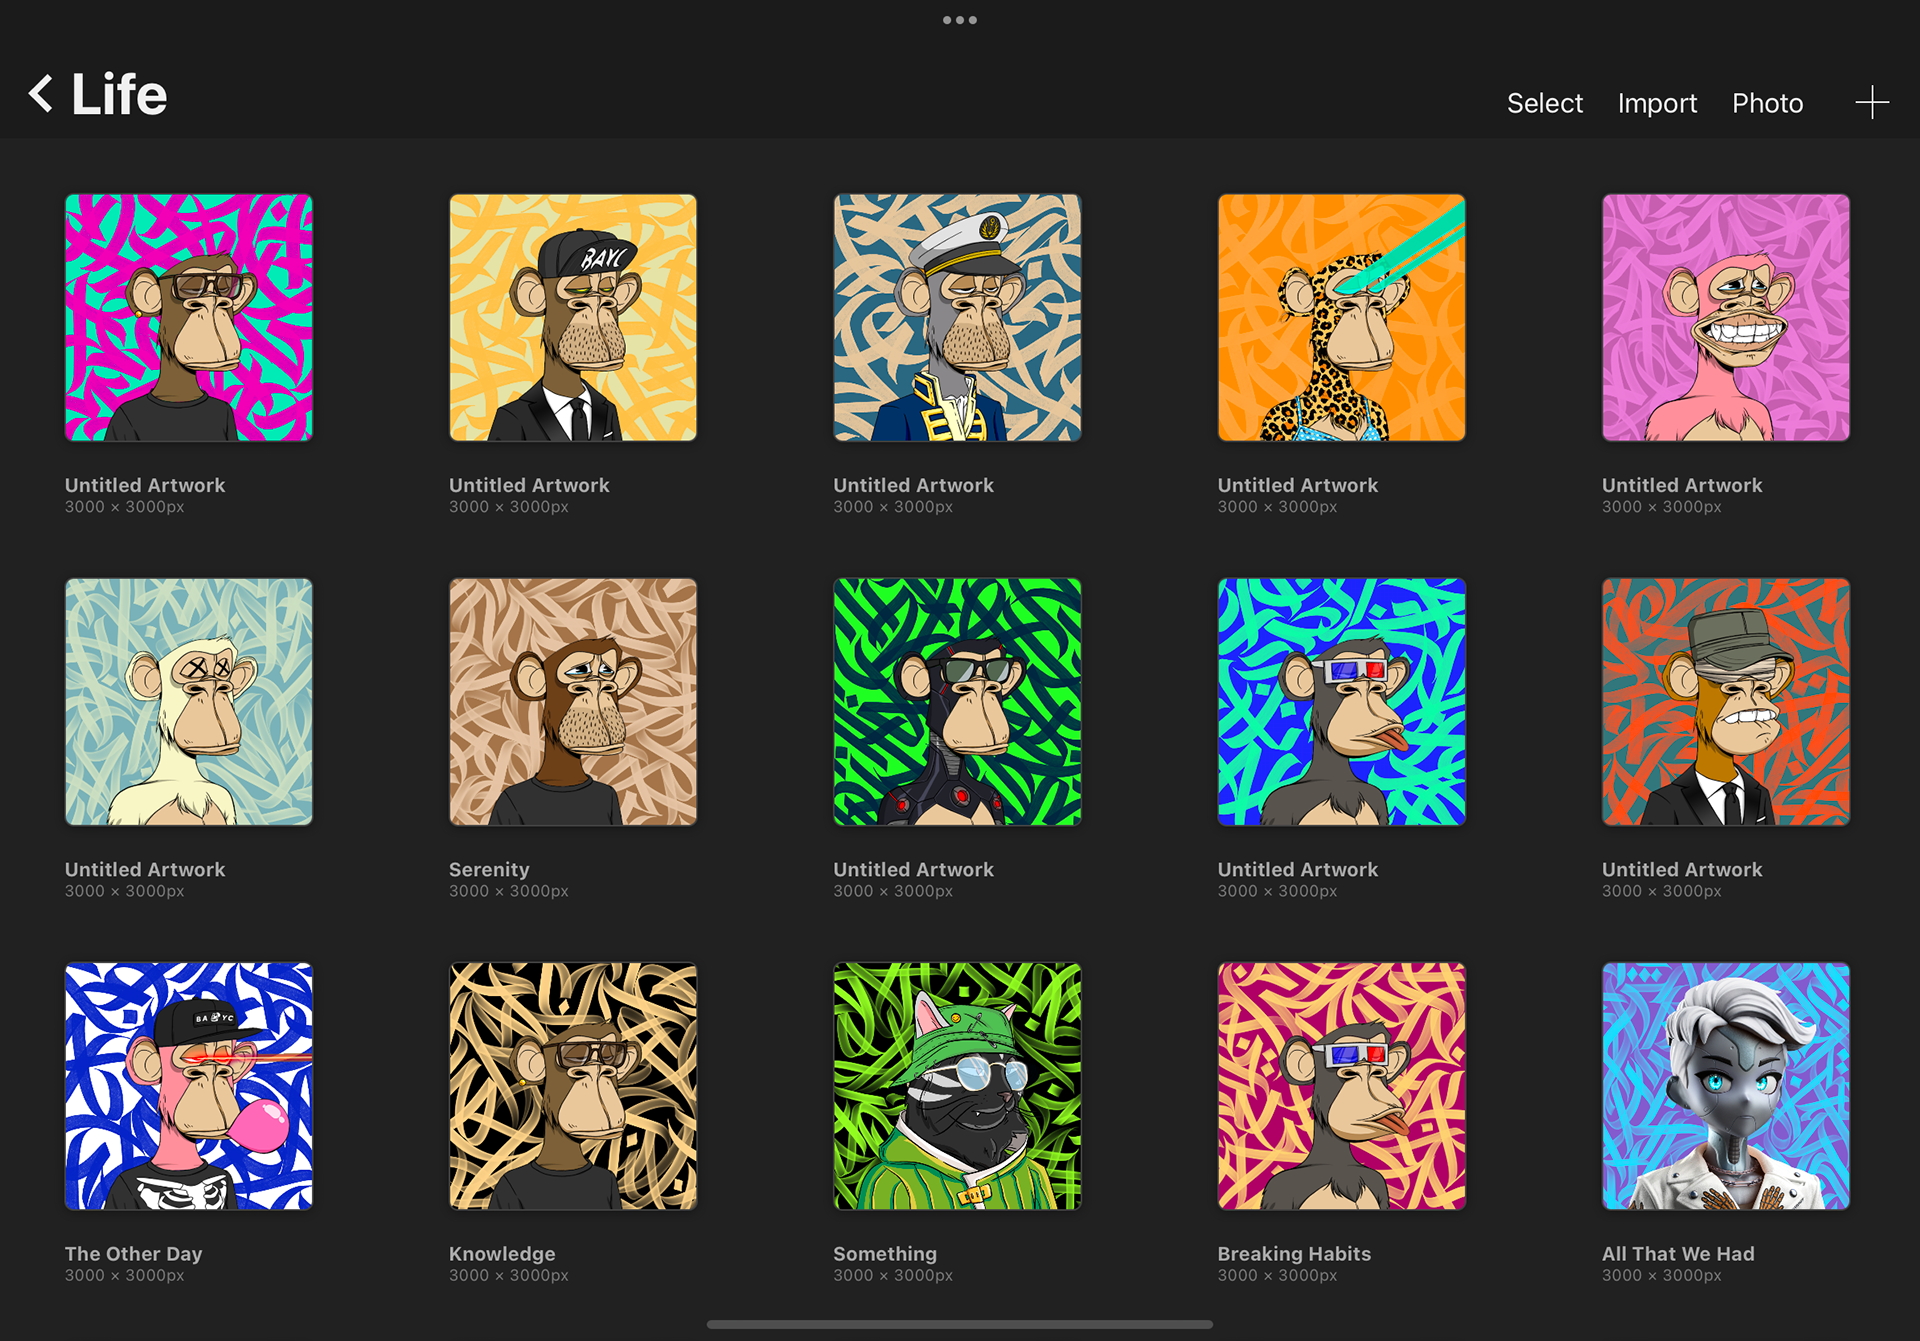Open the BAYC cap ape on yellow background
1920x1341 pixels.
(x=573, y=318)
